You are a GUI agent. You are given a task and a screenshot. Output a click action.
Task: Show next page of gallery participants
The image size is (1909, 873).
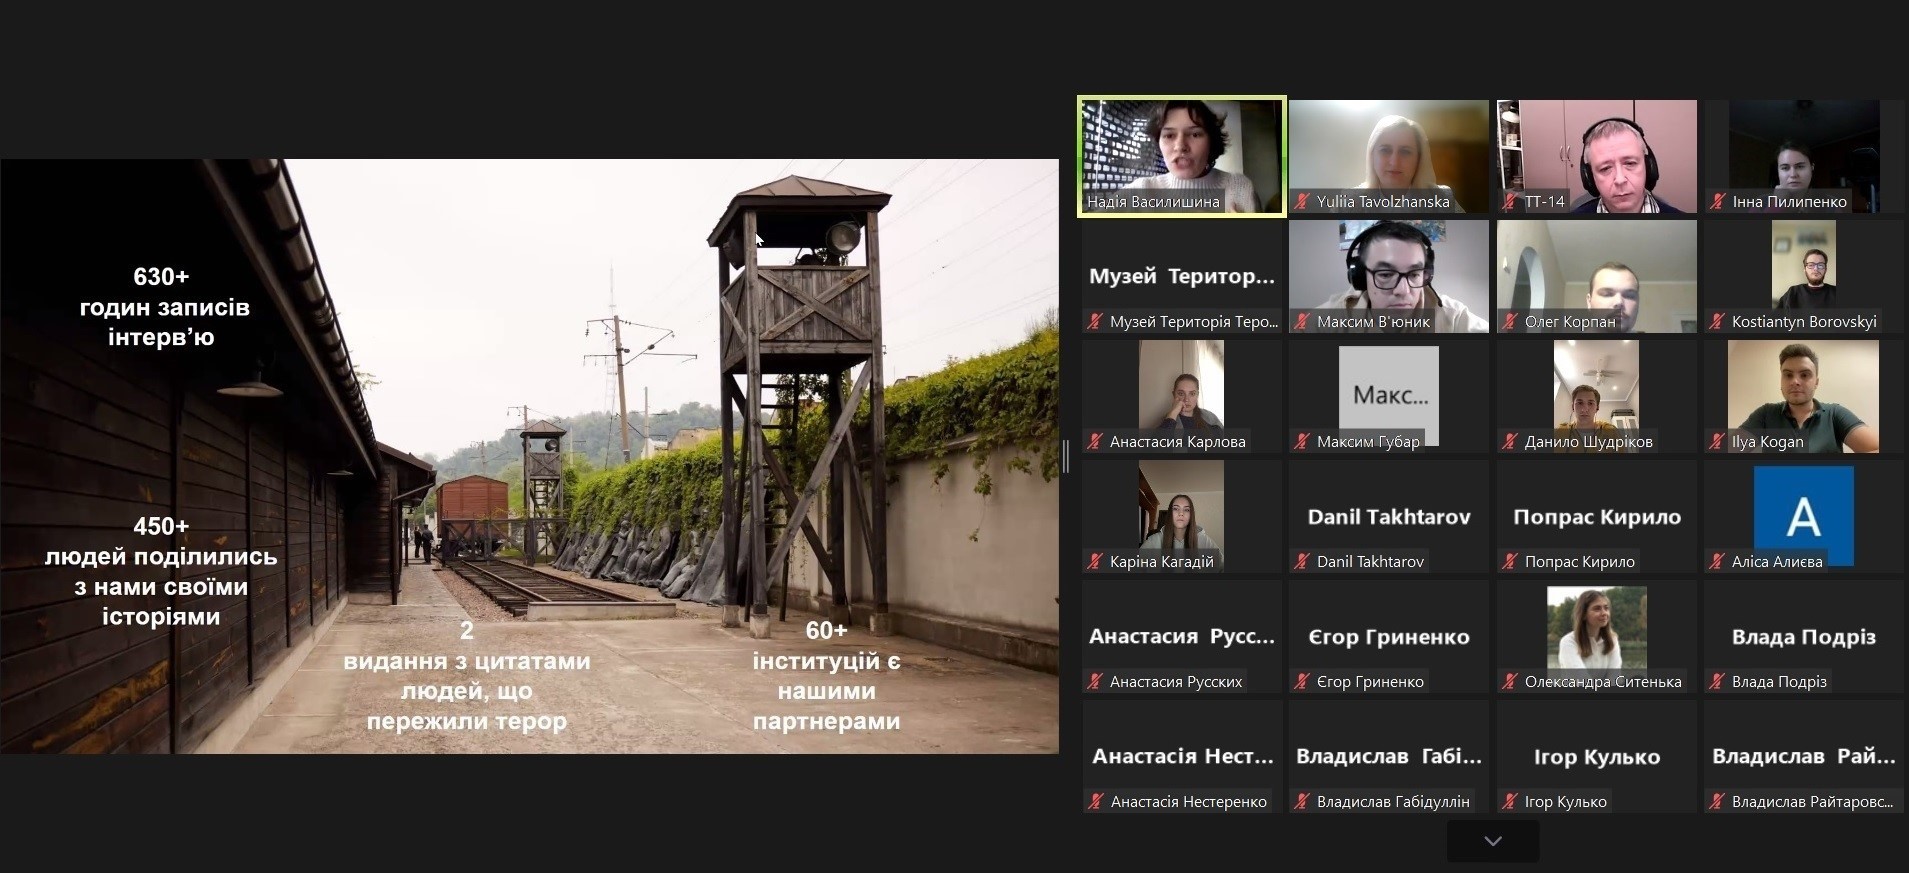pyautogui.click(x=1492, y=841)
